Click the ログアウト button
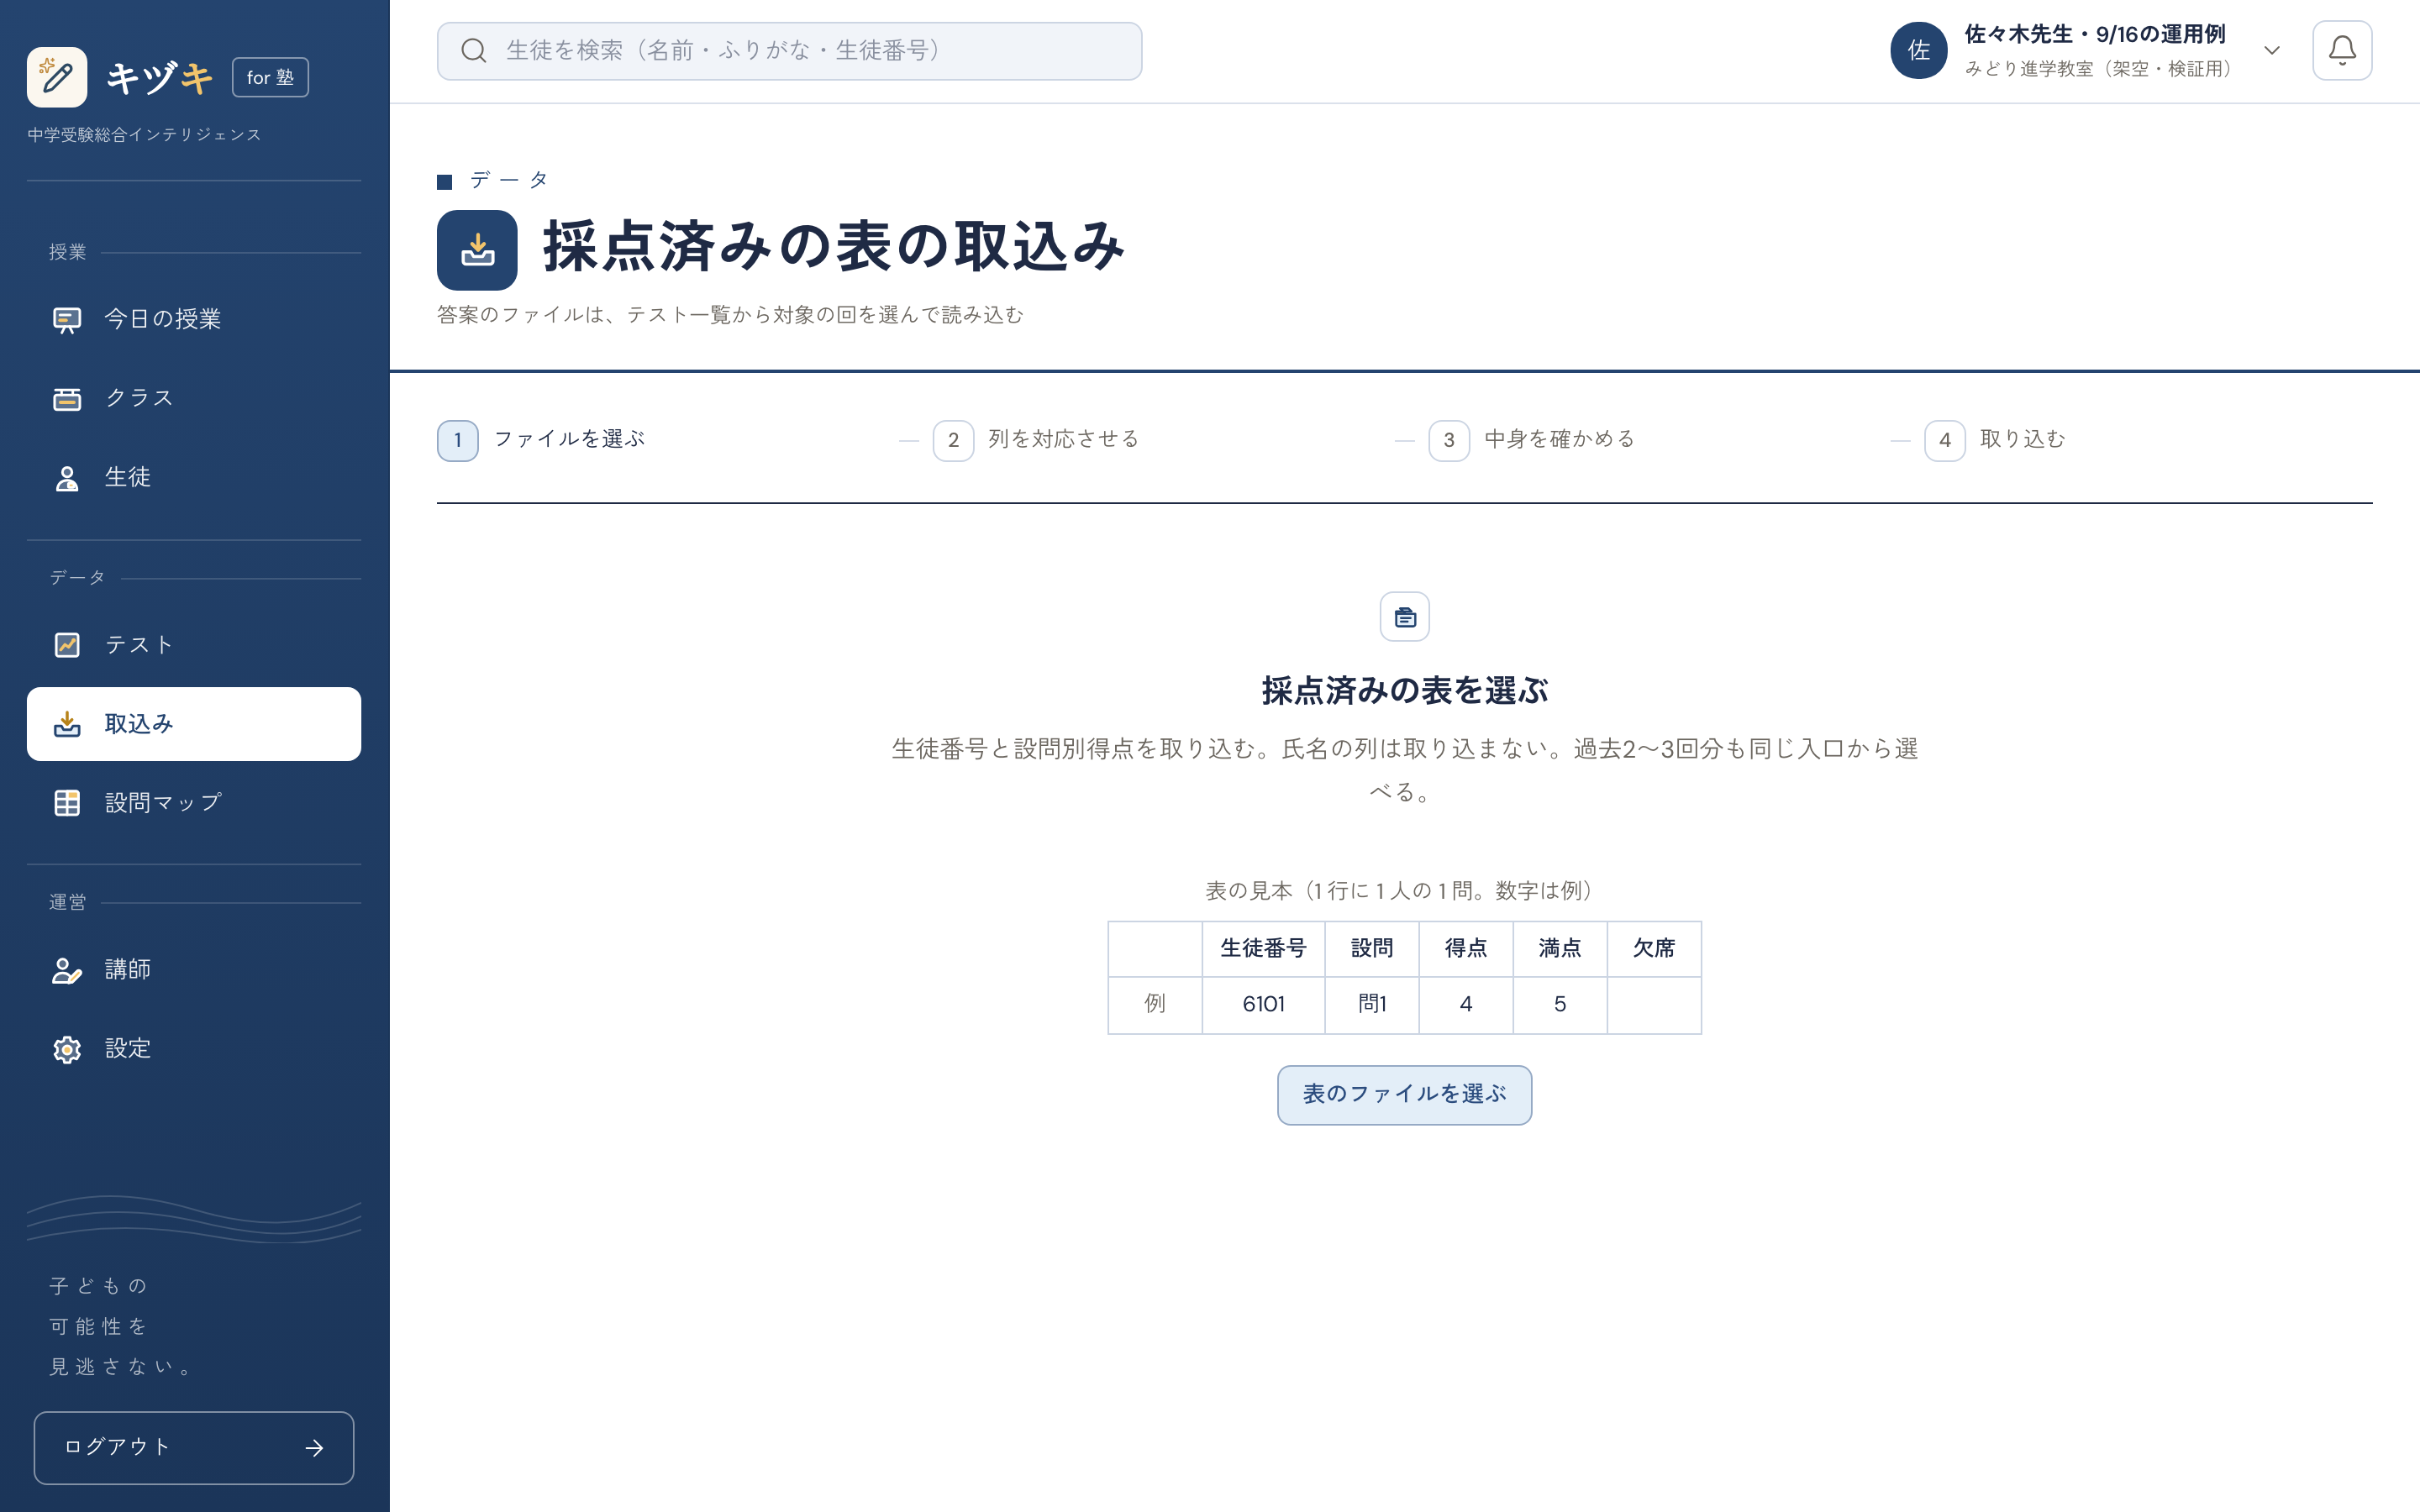The width and height of the screenshot is (2420, 1512). tap(194, 1448)
